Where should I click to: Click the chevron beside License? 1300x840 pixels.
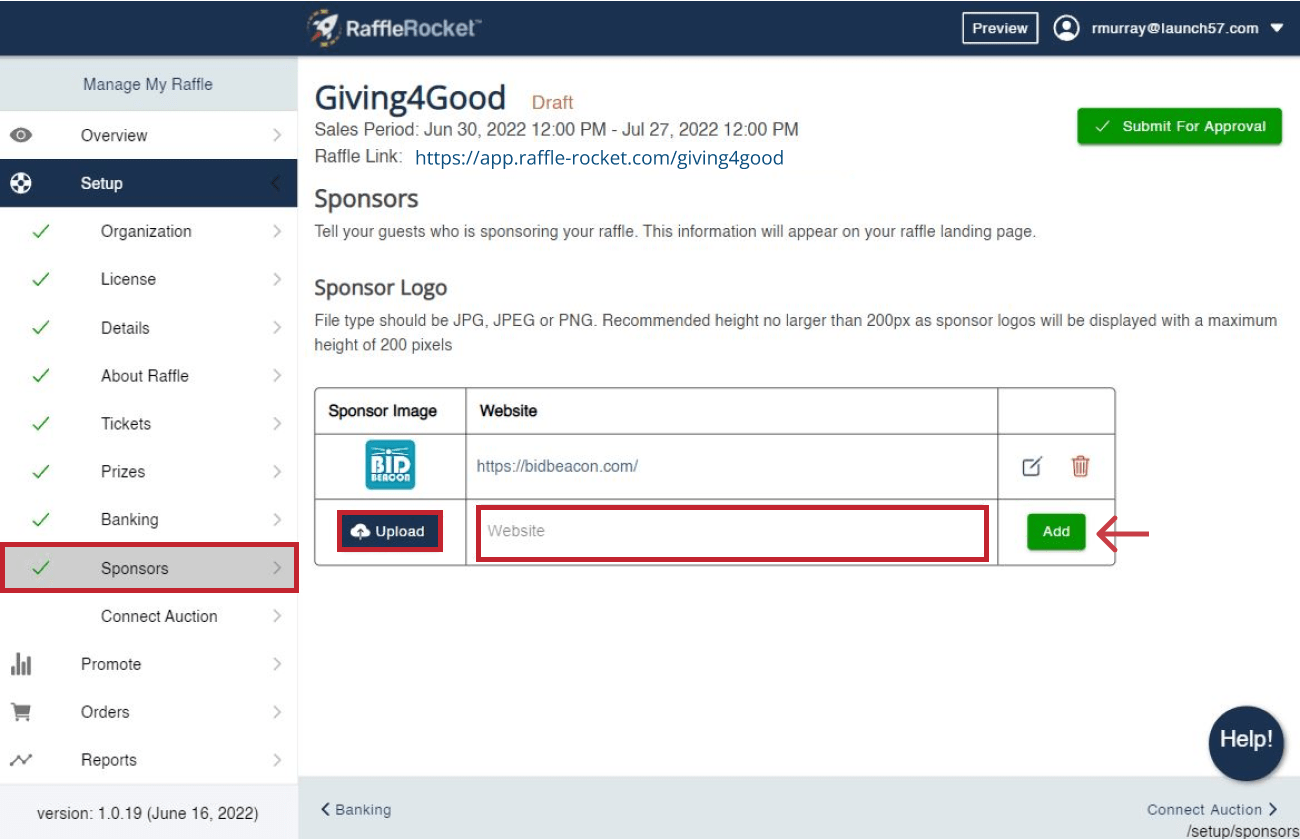[277, 279]
